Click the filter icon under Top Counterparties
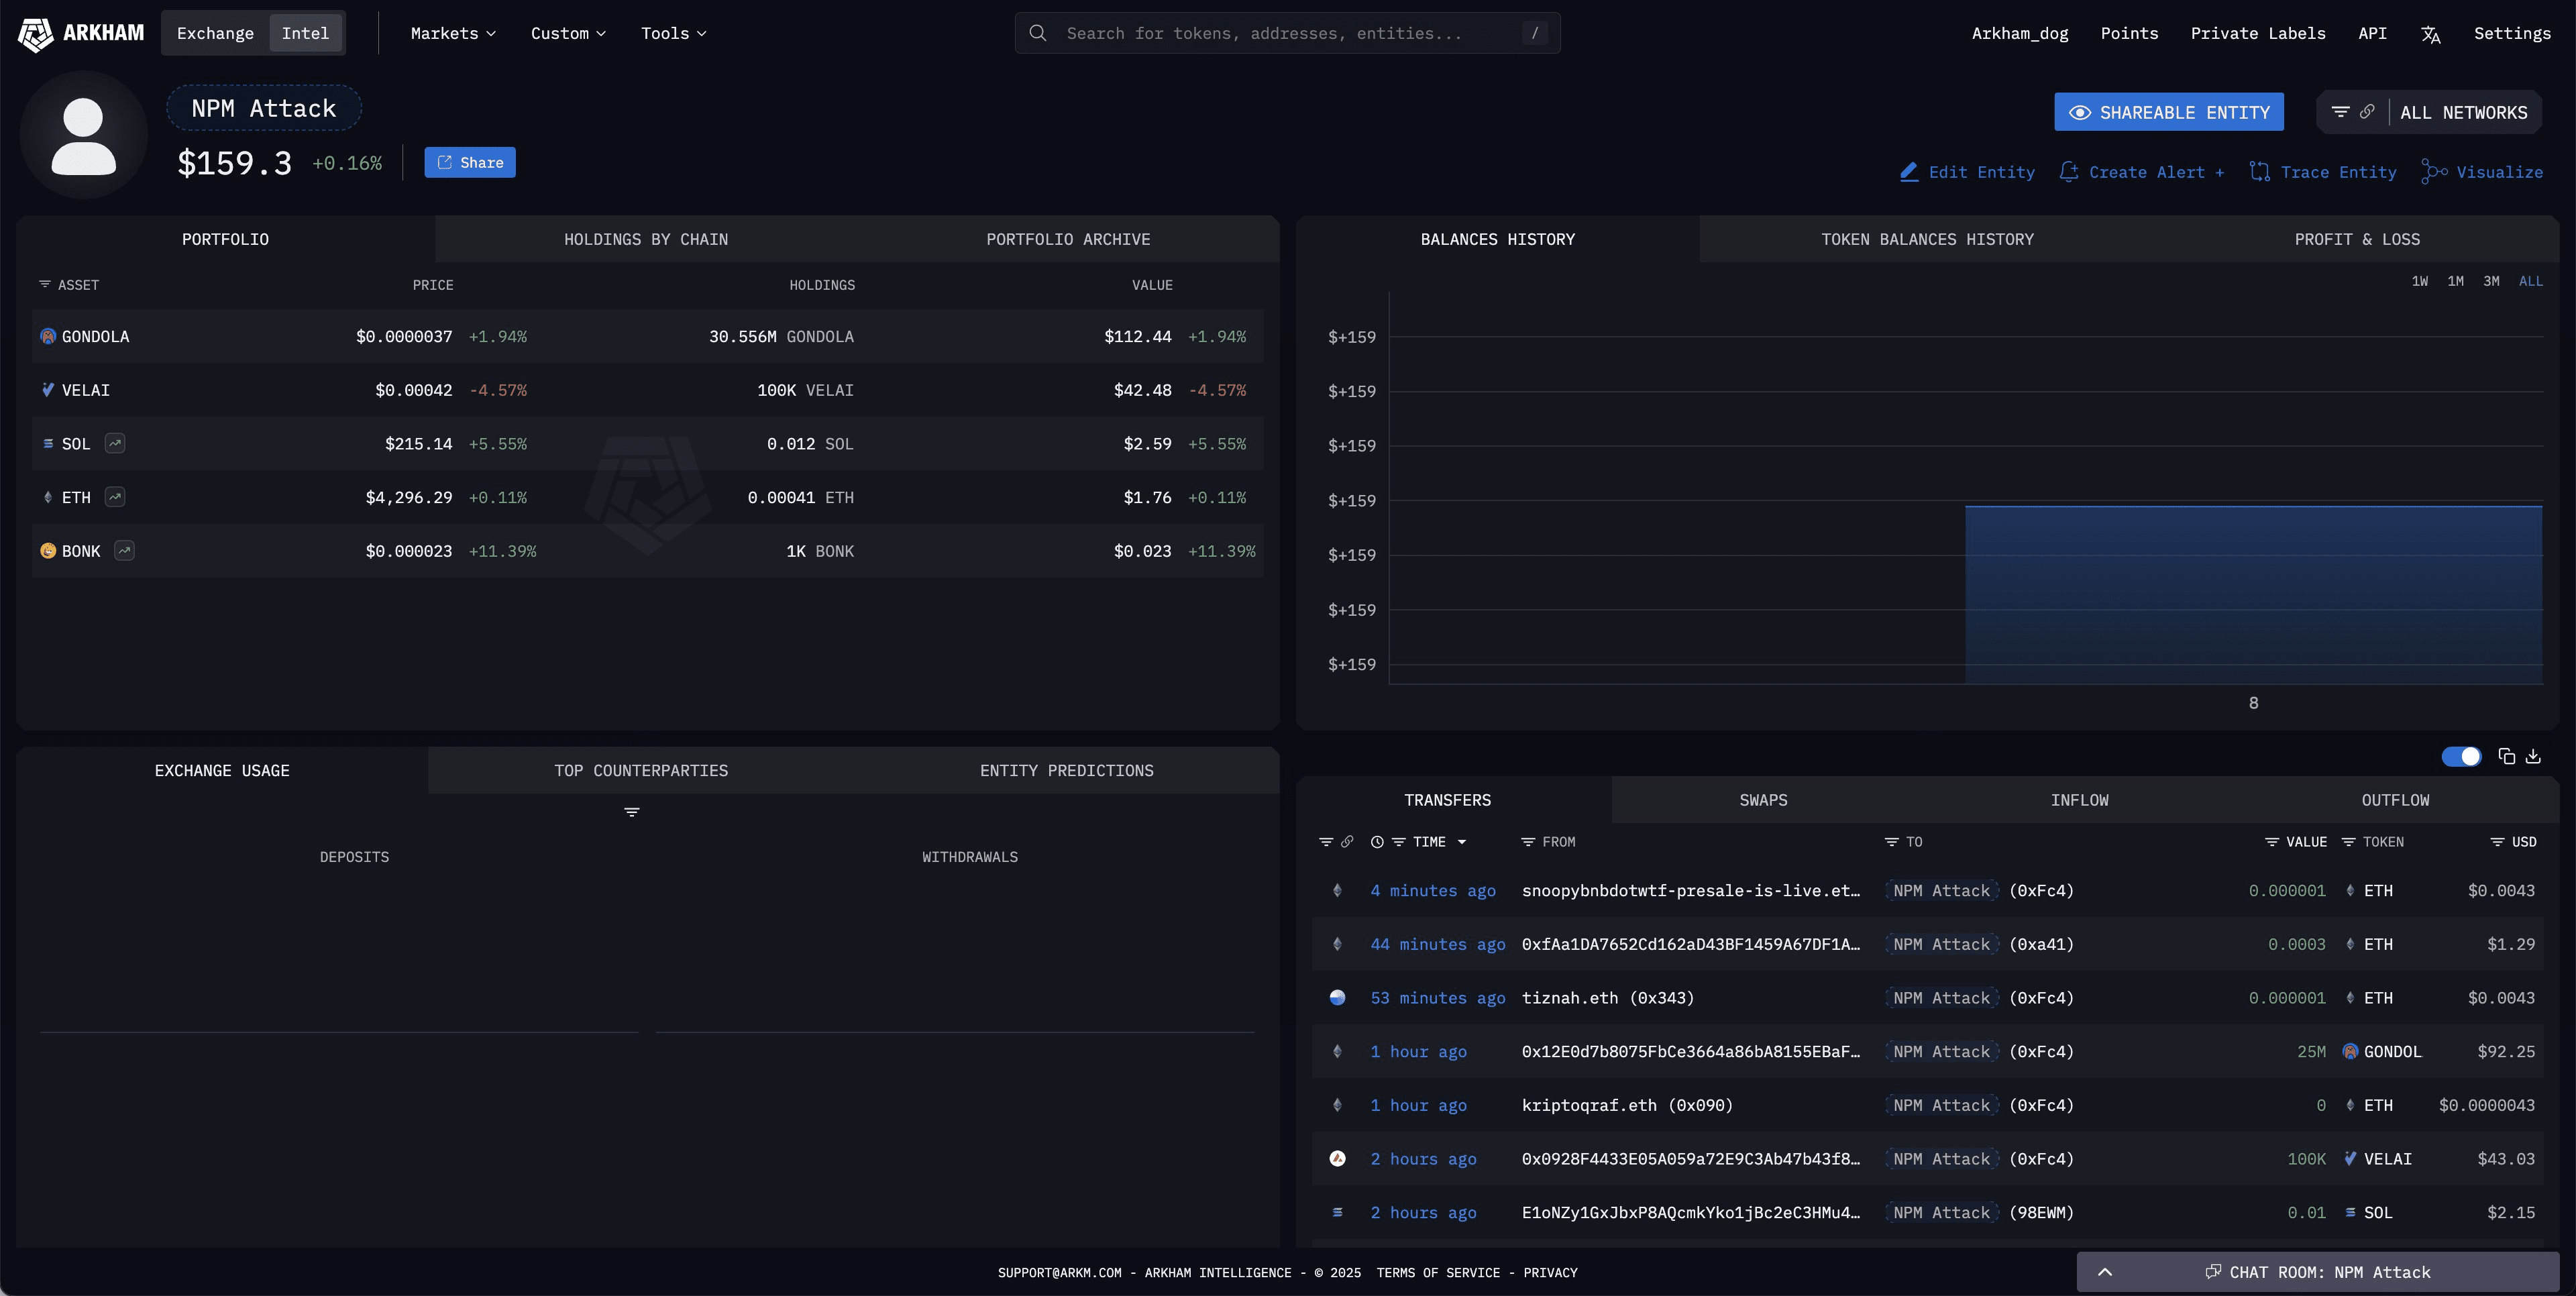 point(632,812)
